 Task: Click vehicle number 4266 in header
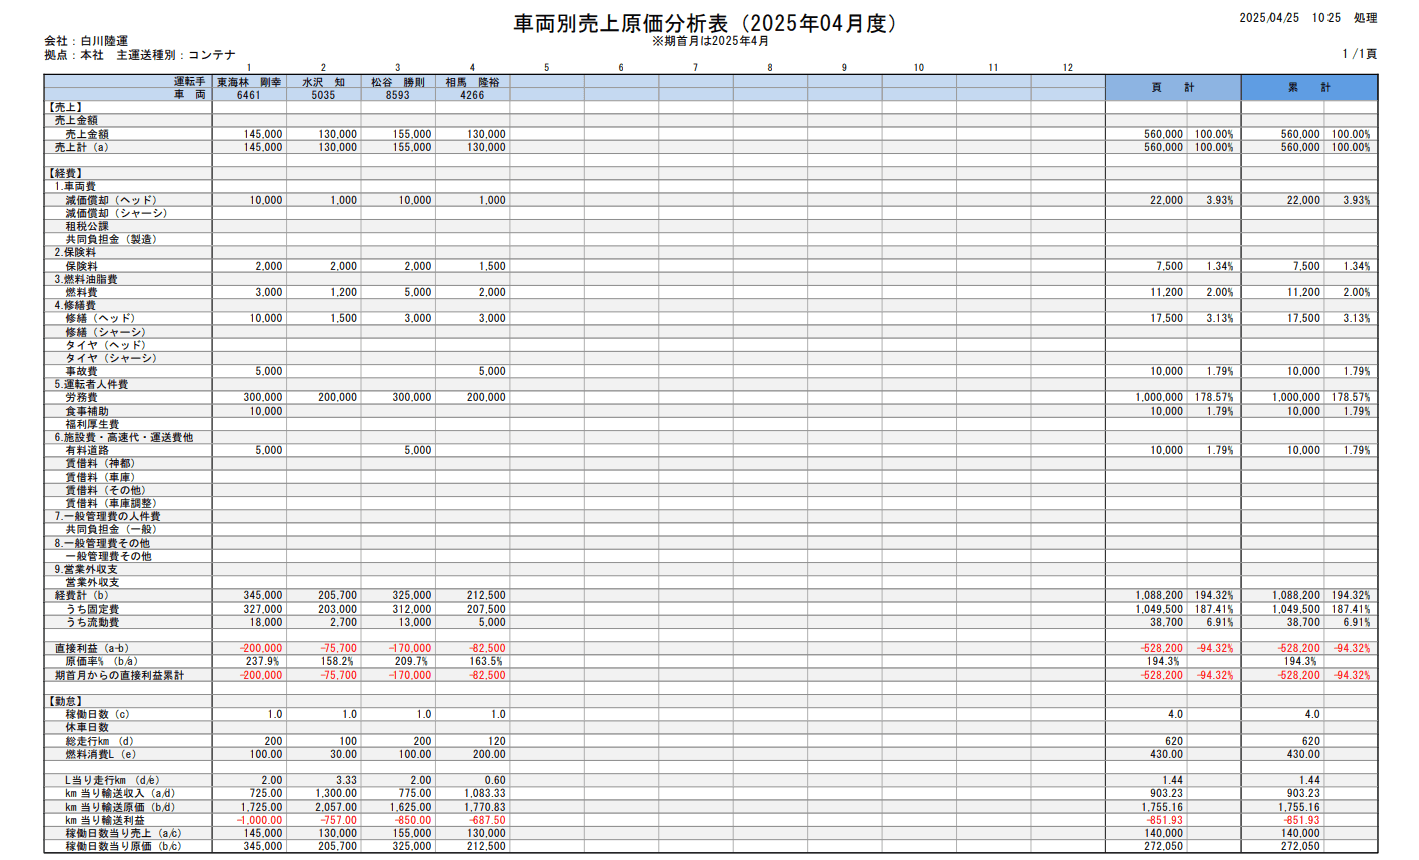pyautogui.click(x=472, y=95)
